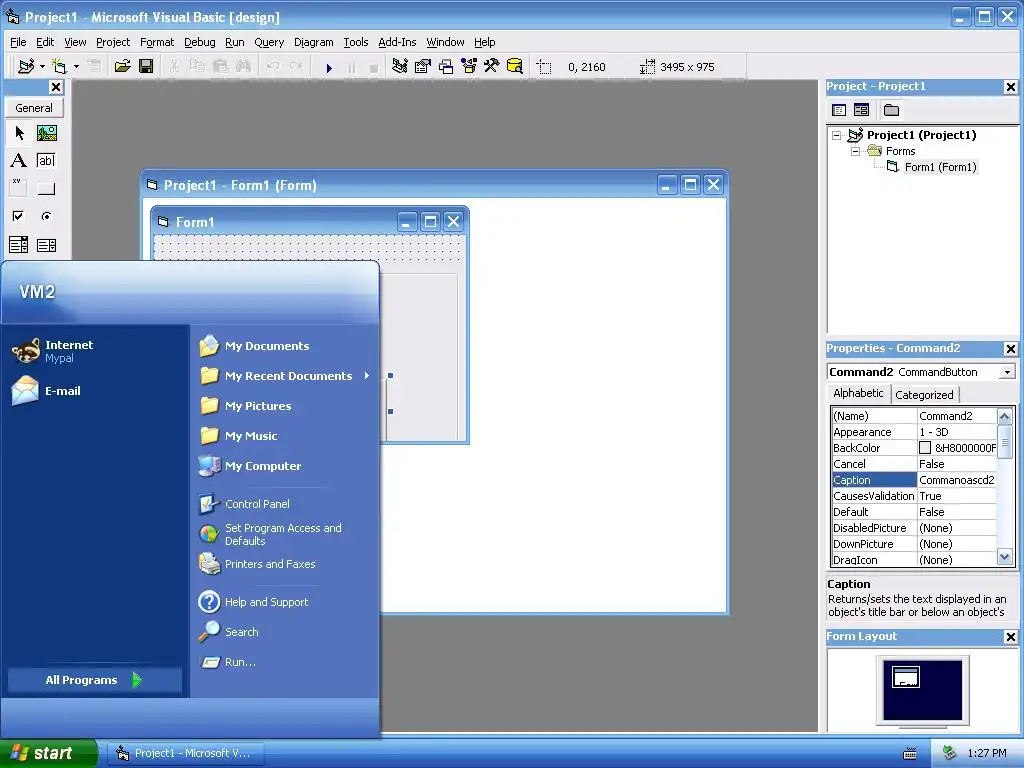Image resolution: width=1024 pixels, height=768 pixels.
Task: Open the Add Form dropdown arrow in the toolbar
Action: [76, 66]
